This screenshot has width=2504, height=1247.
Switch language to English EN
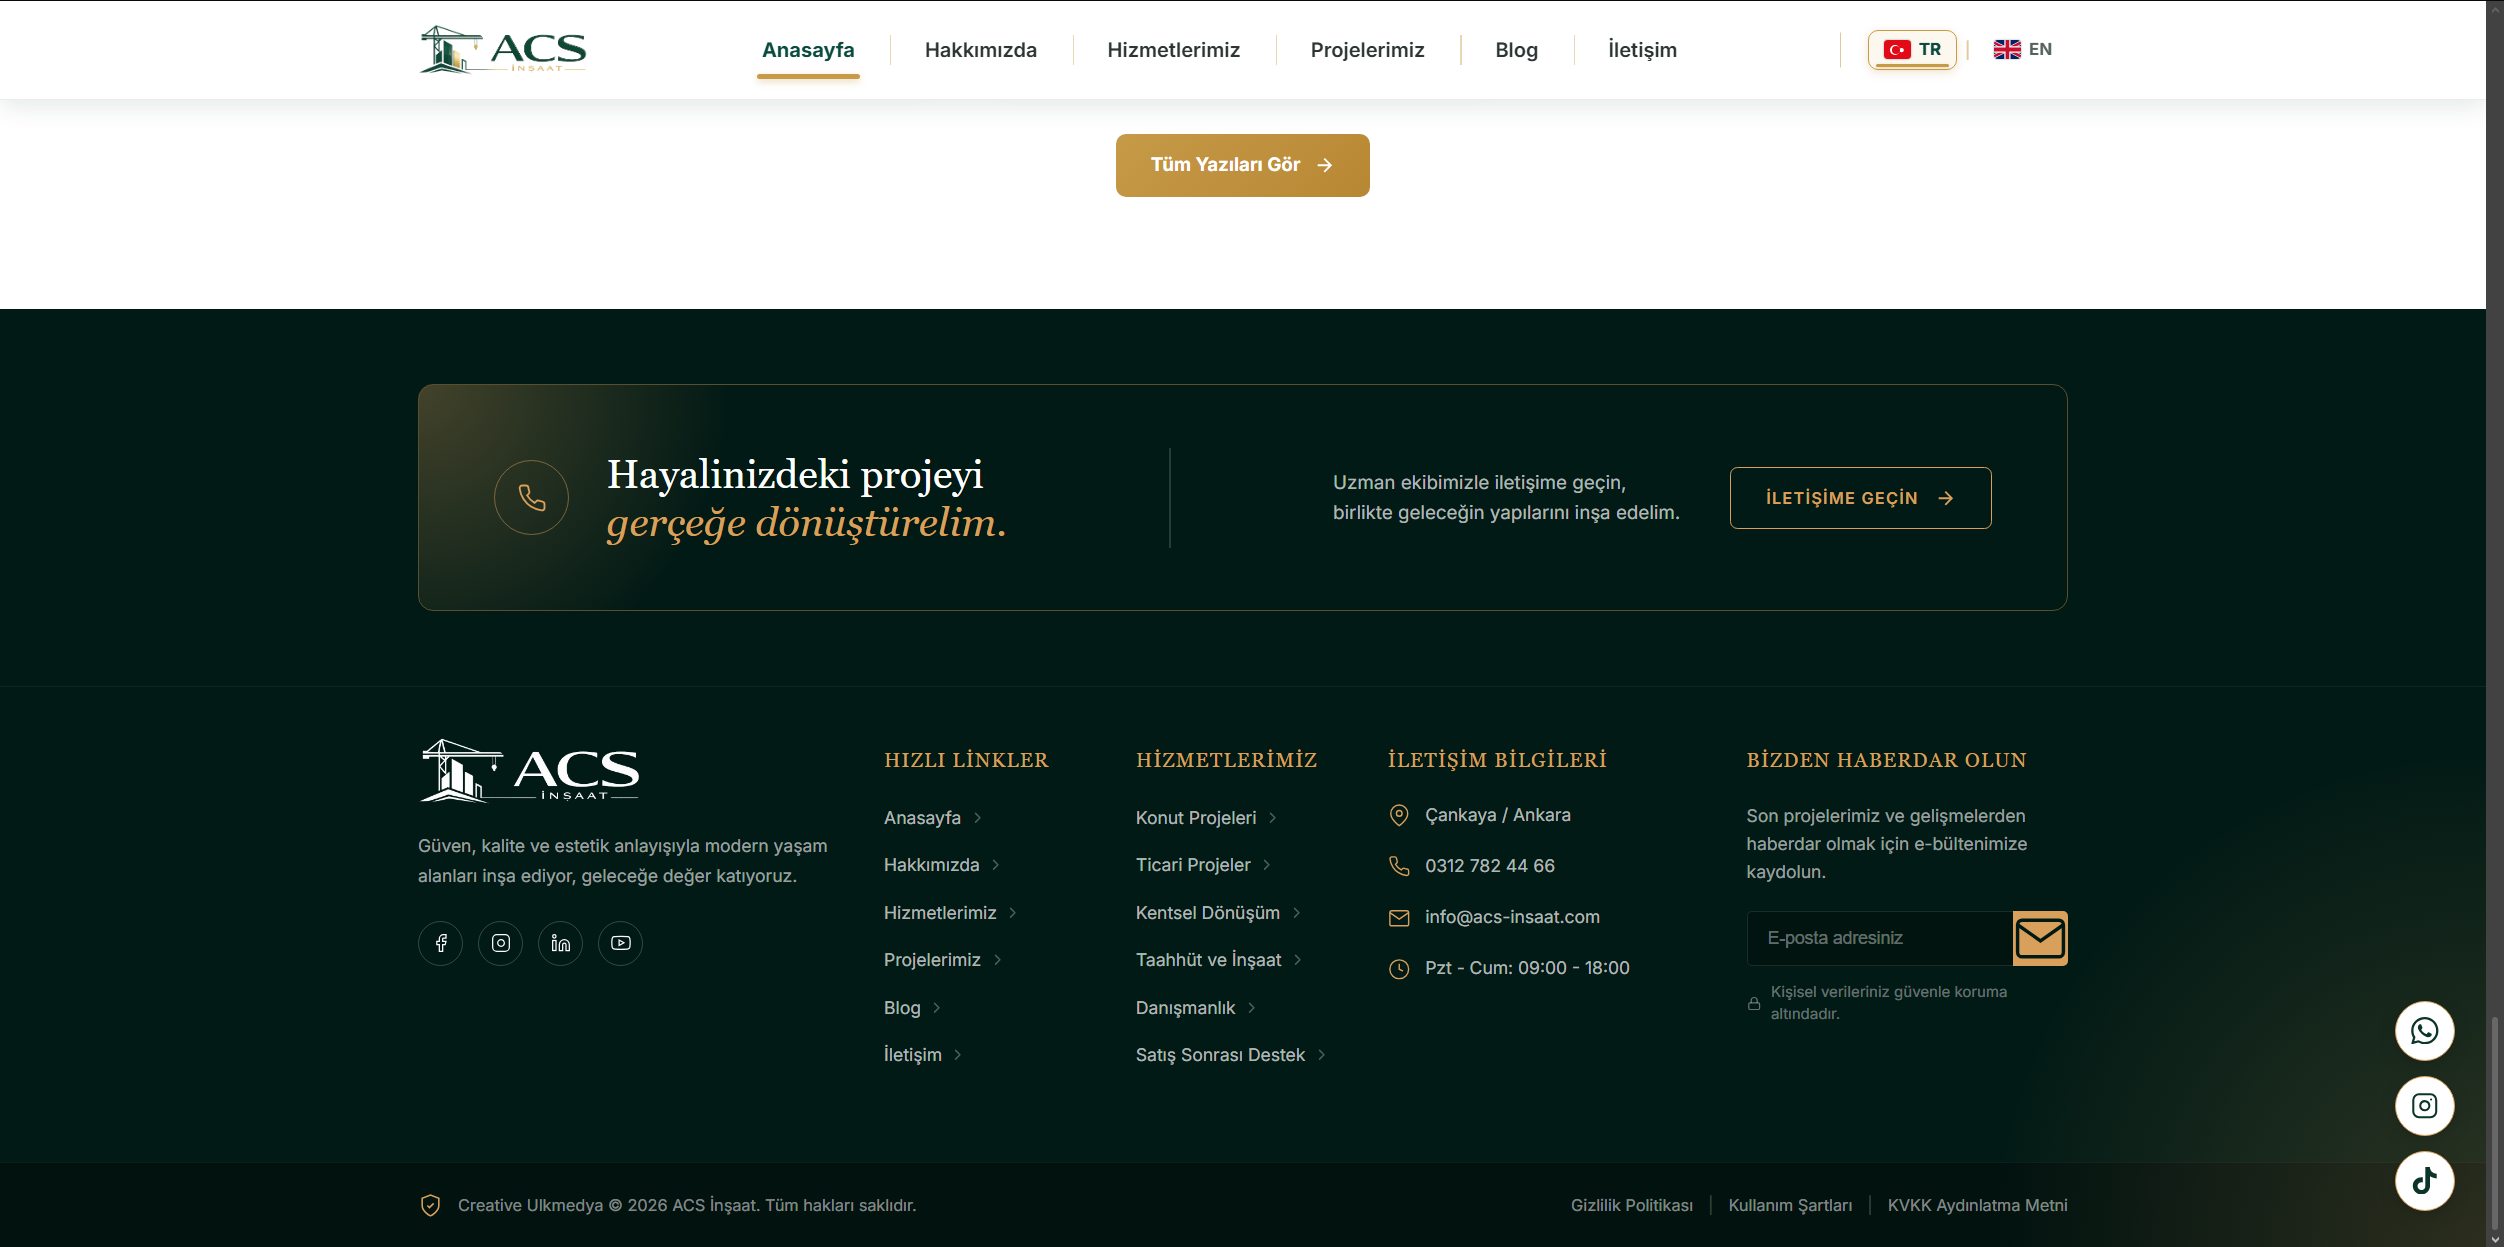2022,50
